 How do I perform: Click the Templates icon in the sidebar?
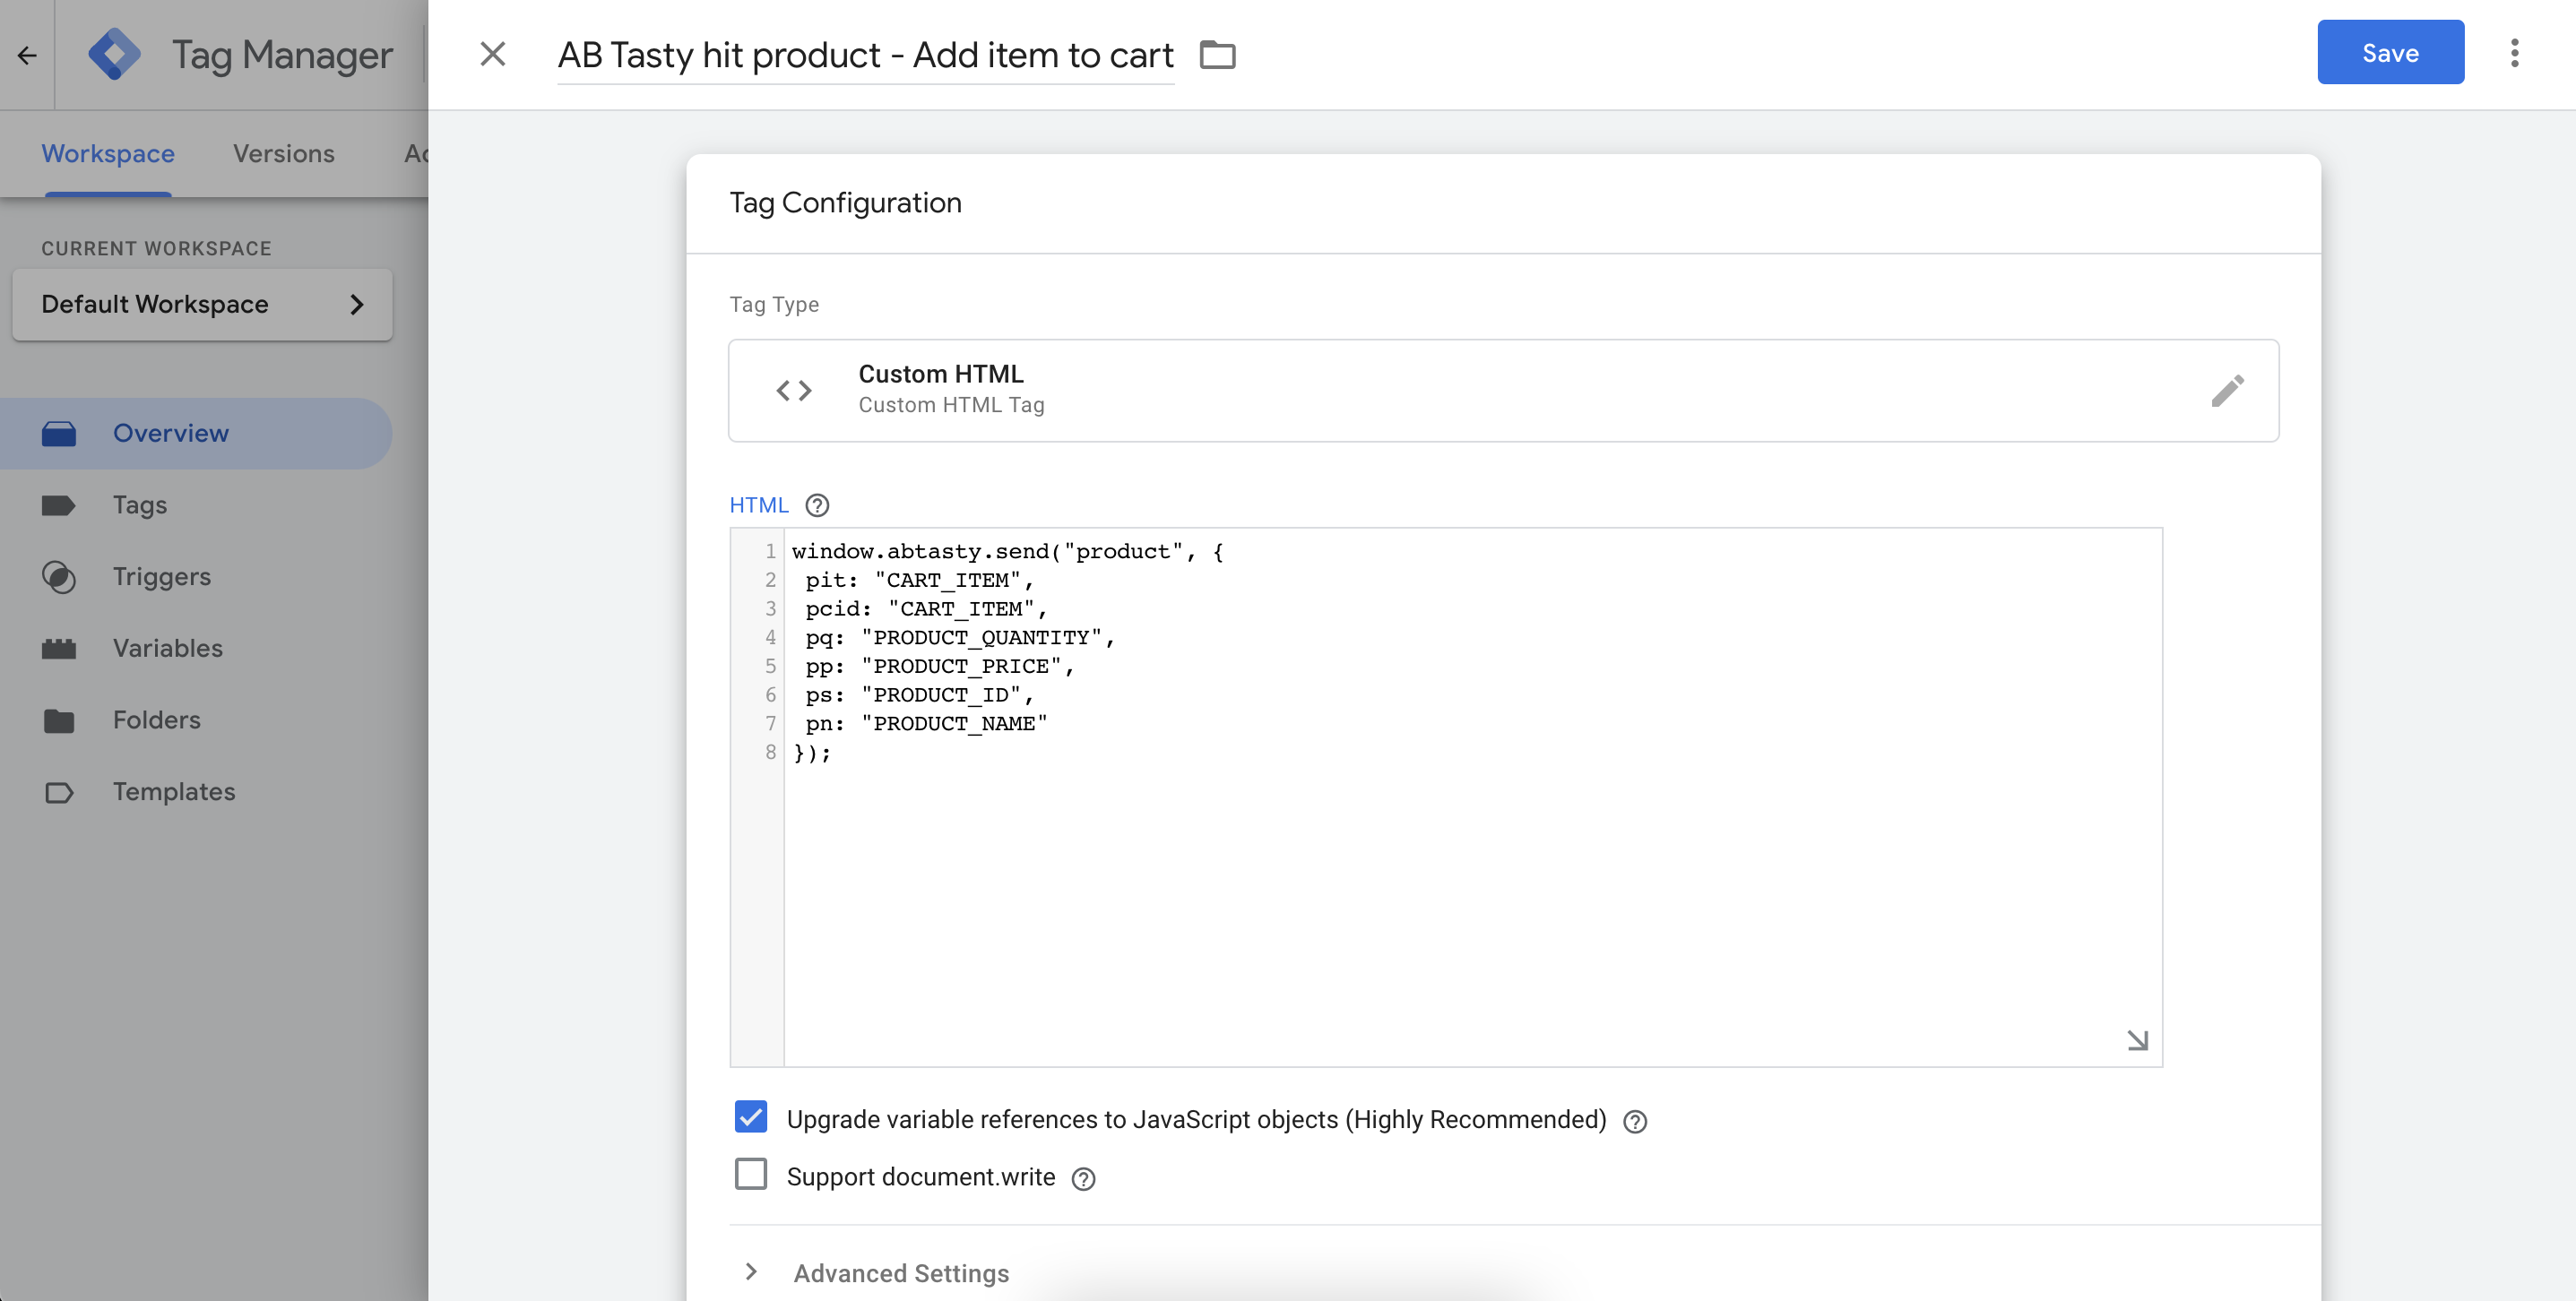pos(59,792)
